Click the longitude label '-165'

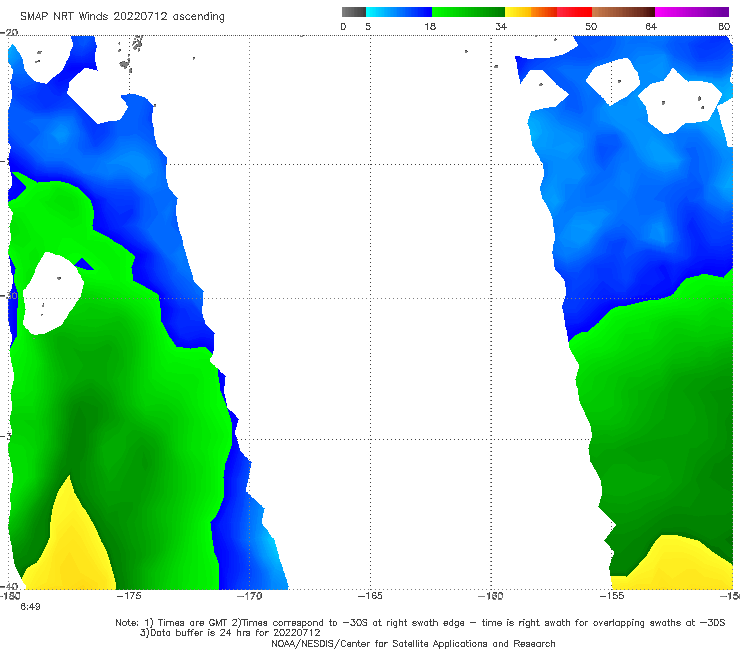[370, 596]
